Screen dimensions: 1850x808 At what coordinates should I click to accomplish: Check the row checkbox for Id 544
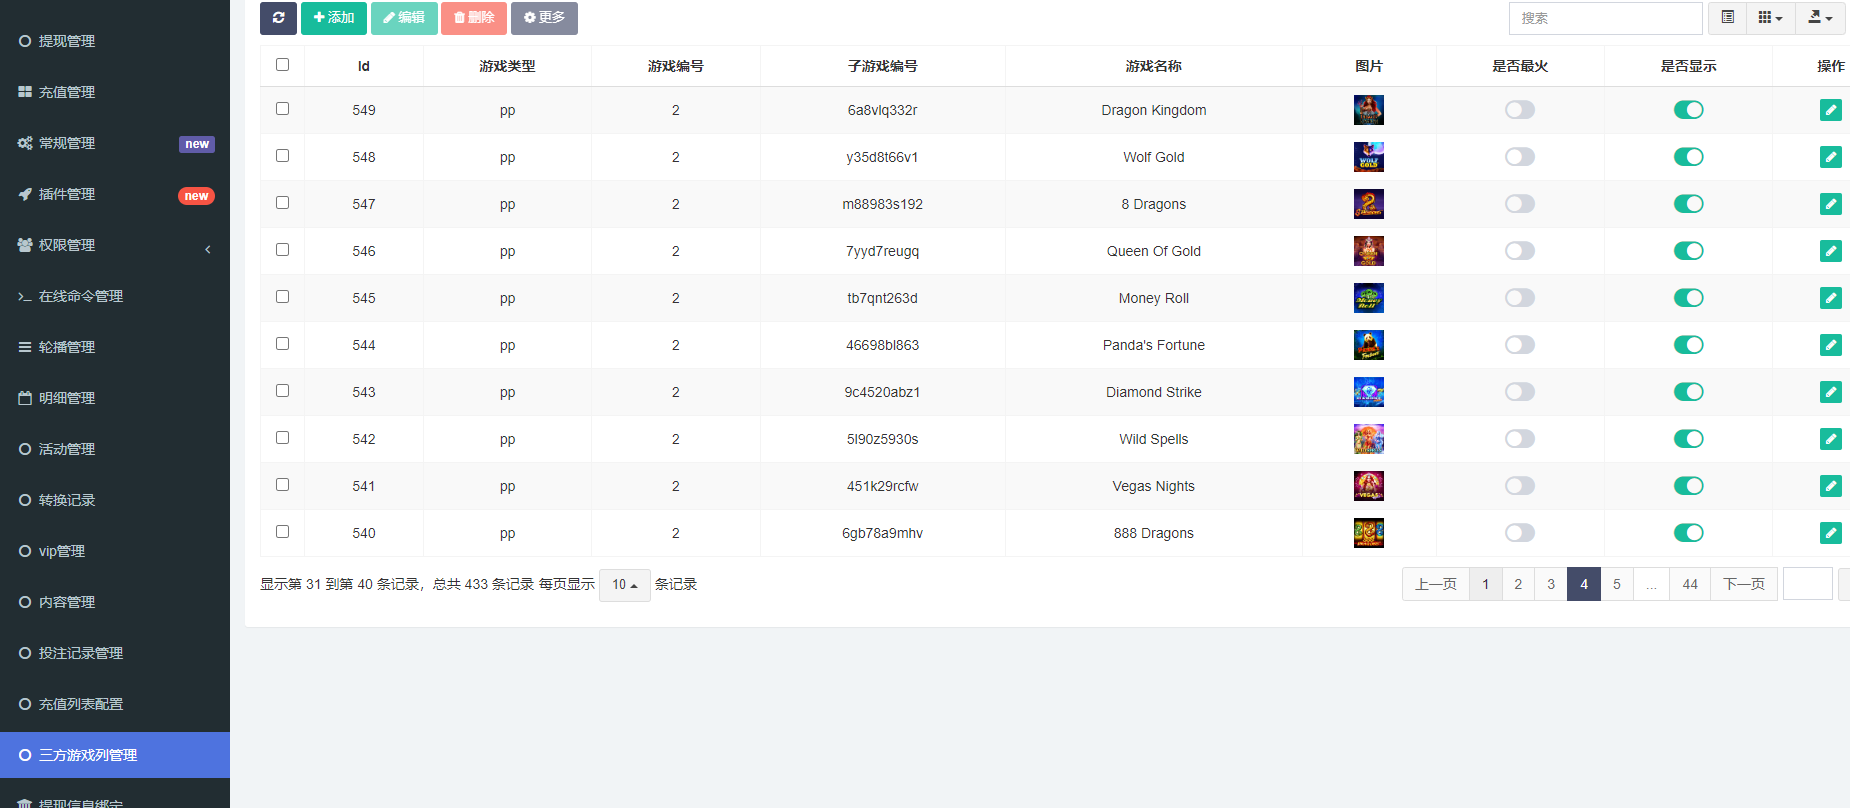click(x=282, y=343)
